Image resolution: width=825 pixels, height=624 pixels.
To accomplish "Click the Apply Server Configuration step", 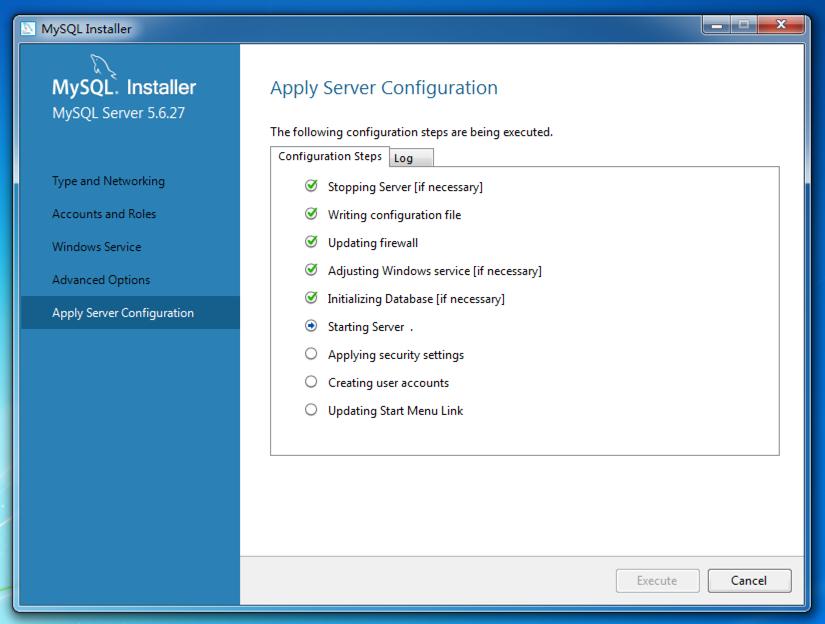I will [x=124, y=312].
